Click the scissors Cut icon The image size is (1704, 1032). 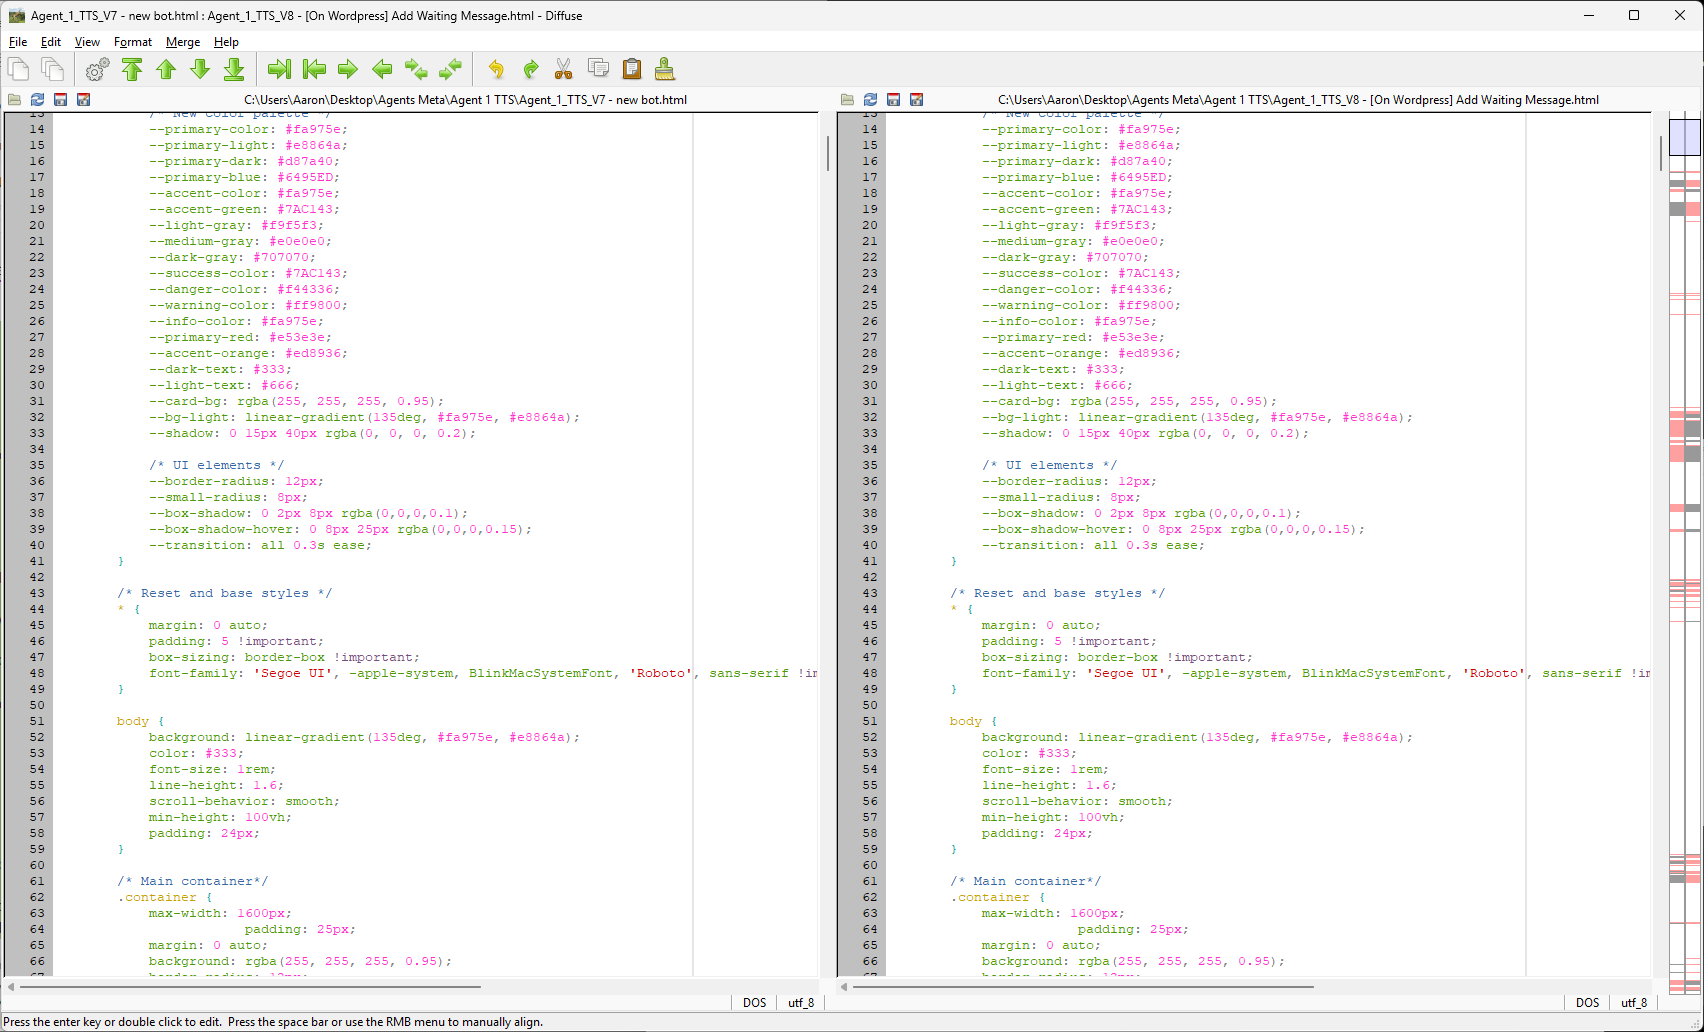click(564, 69)
